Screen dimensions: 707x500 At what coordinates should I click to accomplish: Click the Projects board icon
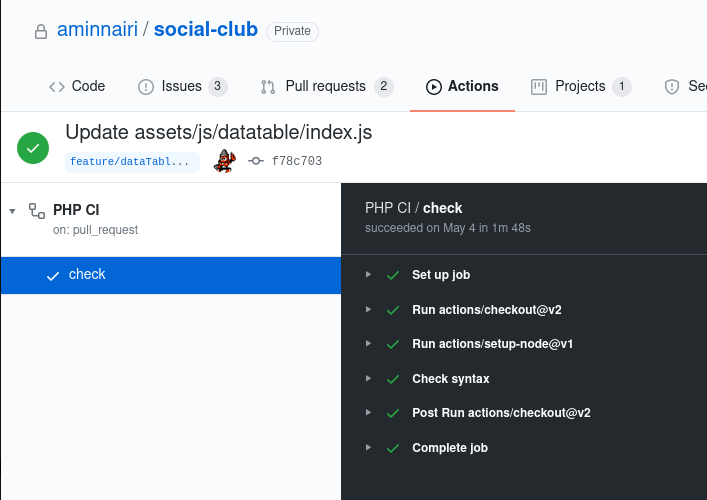click(539, 87)
